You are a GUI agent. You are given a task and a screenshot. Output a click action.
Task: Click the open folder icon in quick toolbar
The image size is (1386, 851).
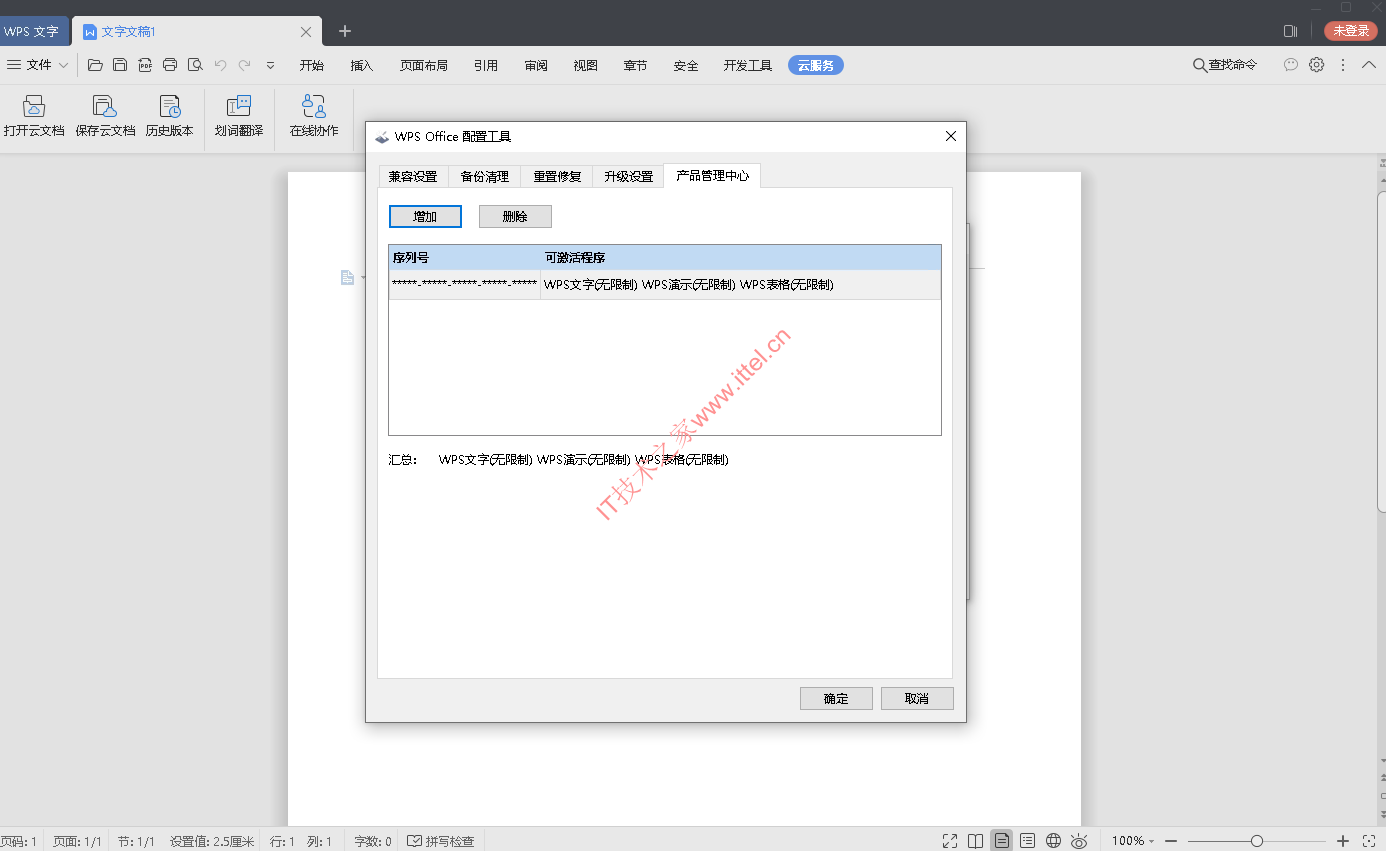95,65
